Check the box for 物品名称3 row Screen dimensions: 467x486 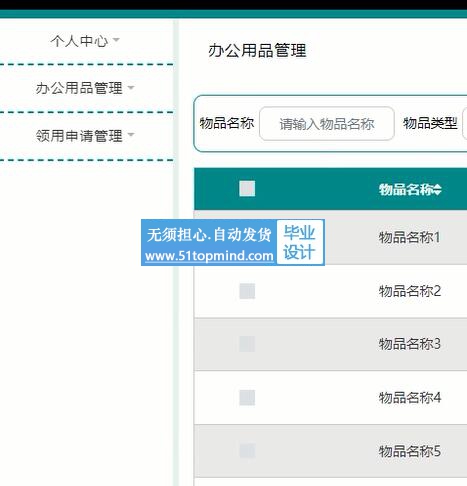click(247, 344)
